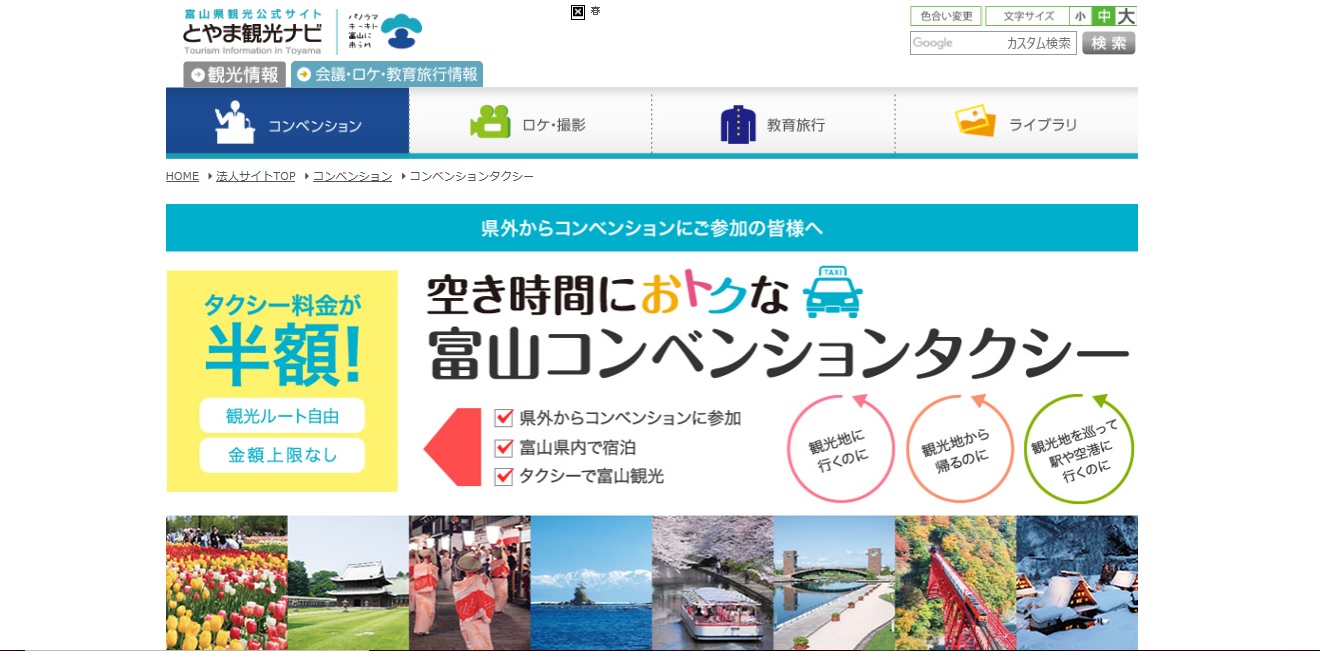Click the orange photo library icon
Viewport: 1320px width, 651px height.
pyautogui.click(x=975, y=121)
